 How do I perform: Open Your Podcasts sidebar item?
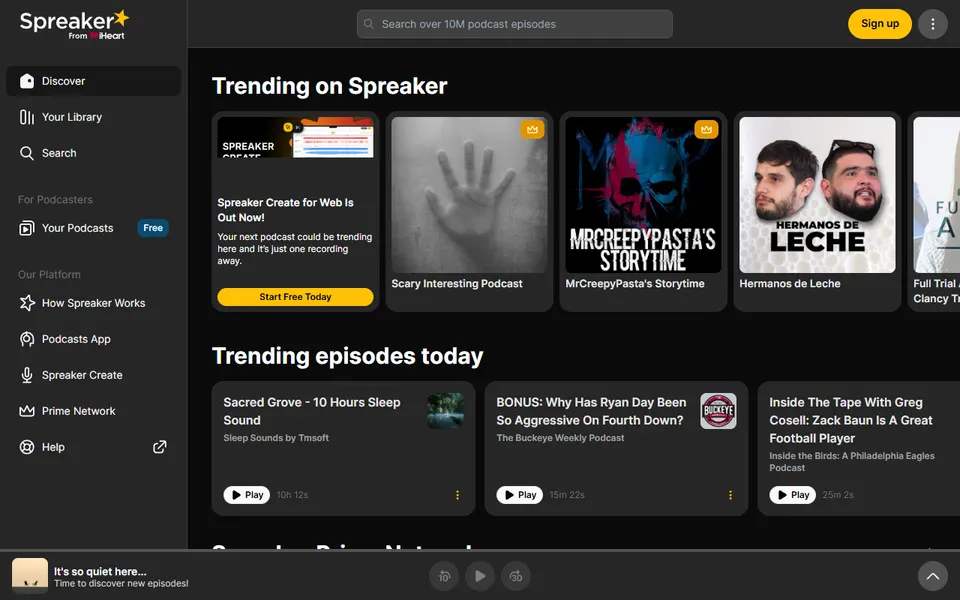pyautogui.click(x=93, y=228)
